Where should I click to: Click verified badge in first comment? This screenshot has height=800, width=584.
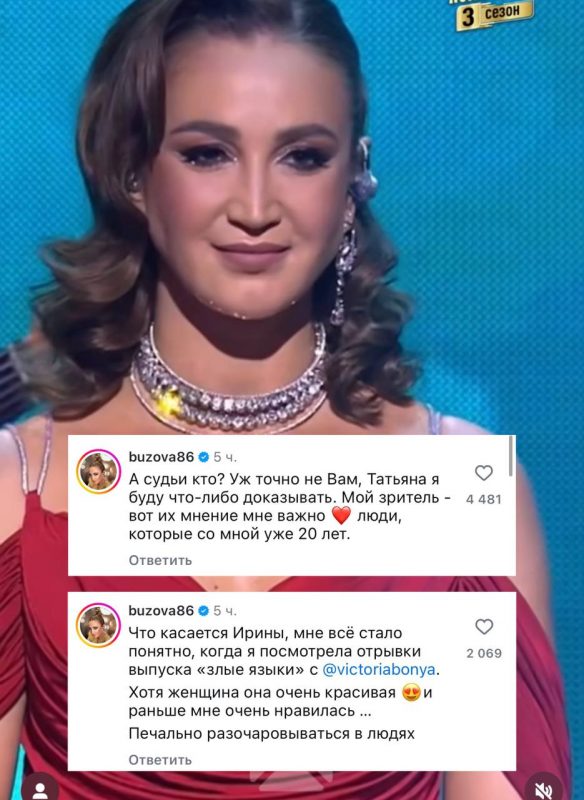pyautogui.click(x=203, y=457)
